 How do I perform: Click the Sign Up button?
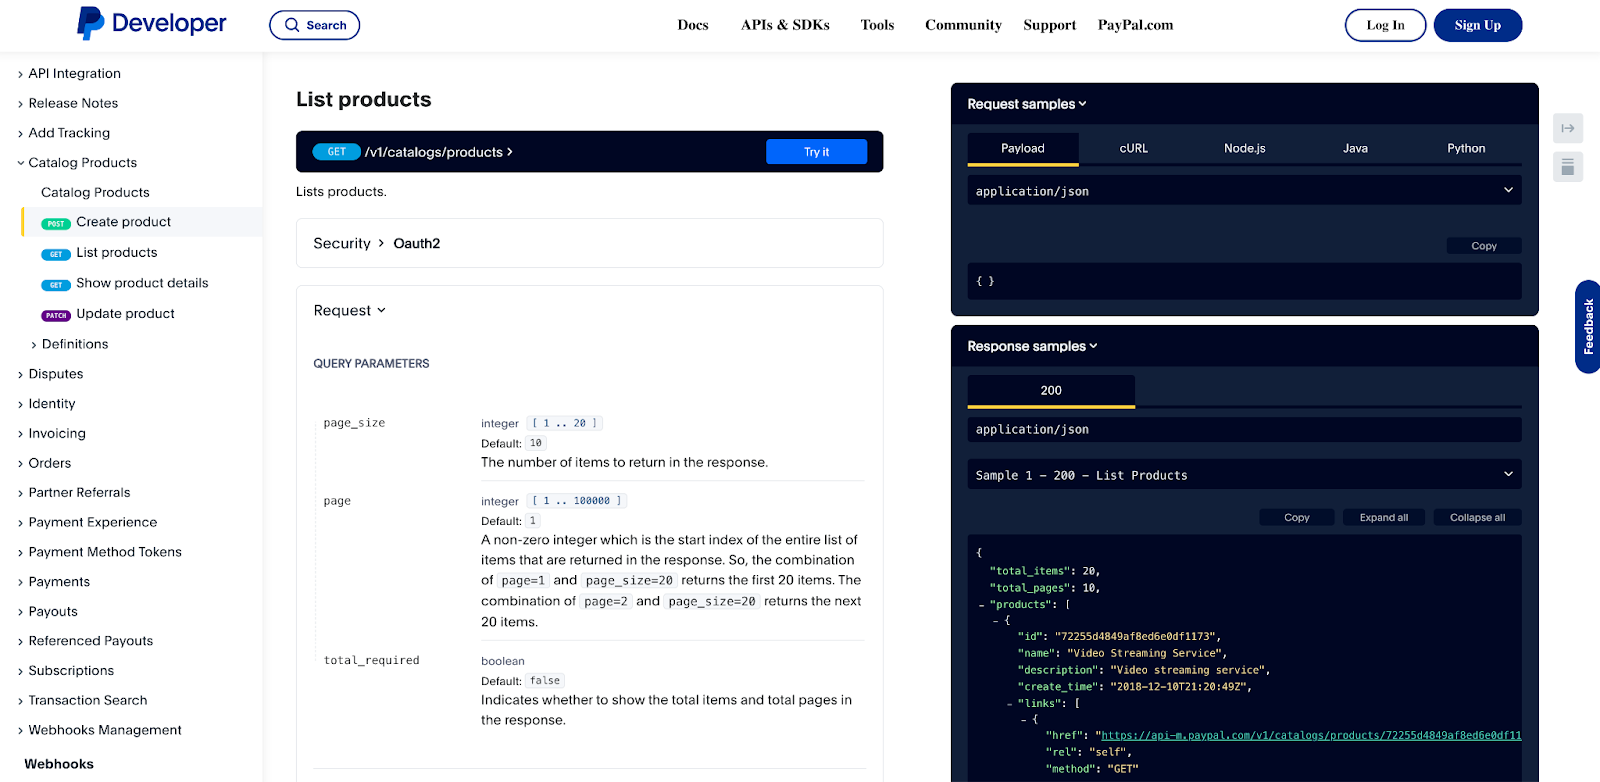tap(1477, 25)
